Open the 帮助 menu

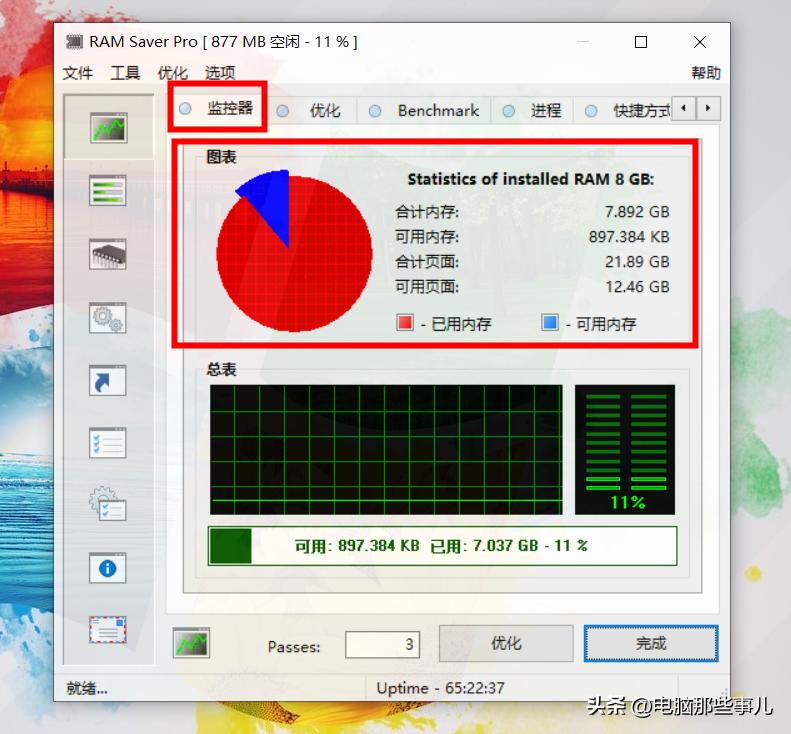pos(706,73)
